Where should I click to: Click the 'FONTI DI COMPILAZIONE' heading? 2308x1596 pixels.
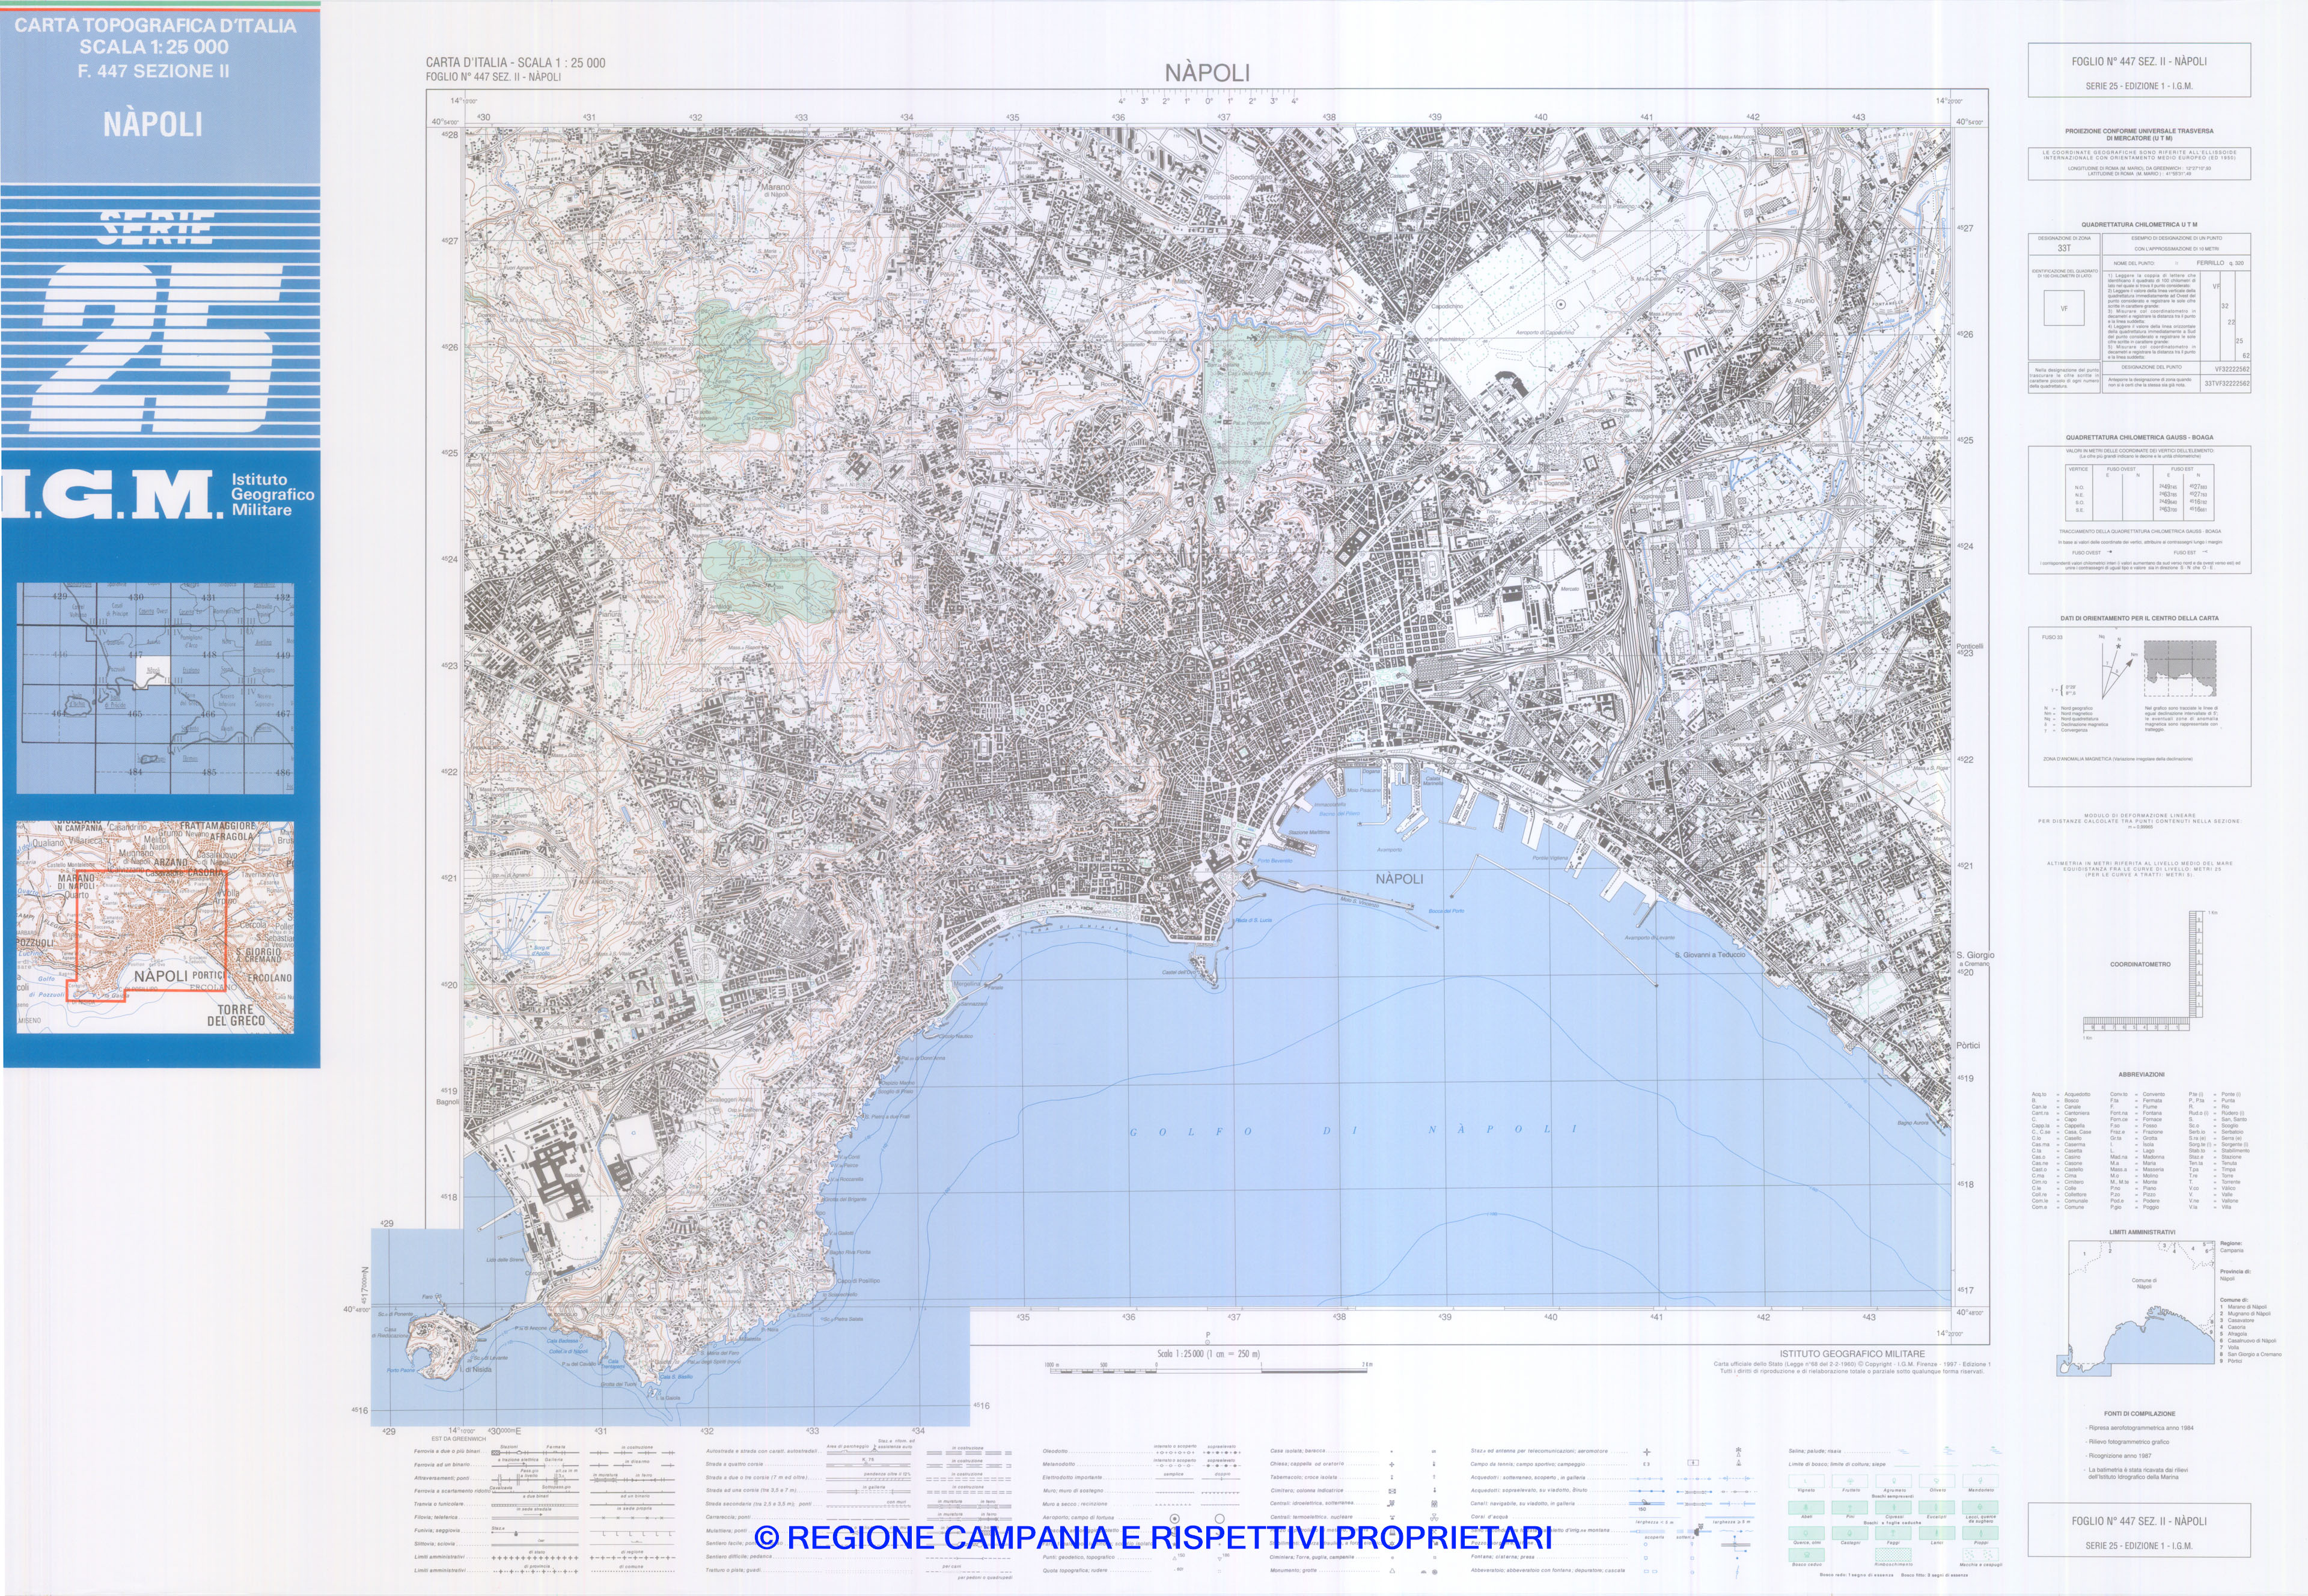point(2139,1414)
